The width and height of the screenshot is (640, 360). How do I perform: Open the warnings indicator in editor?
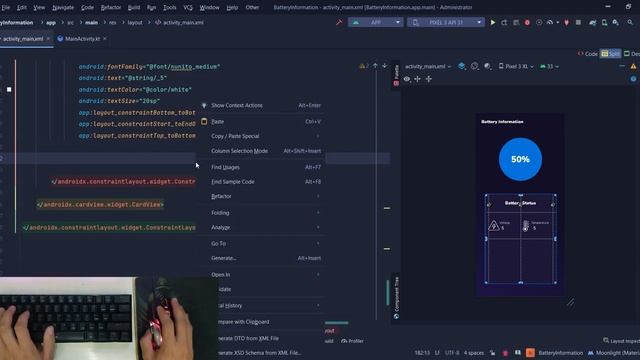click(x=364, y=66)
